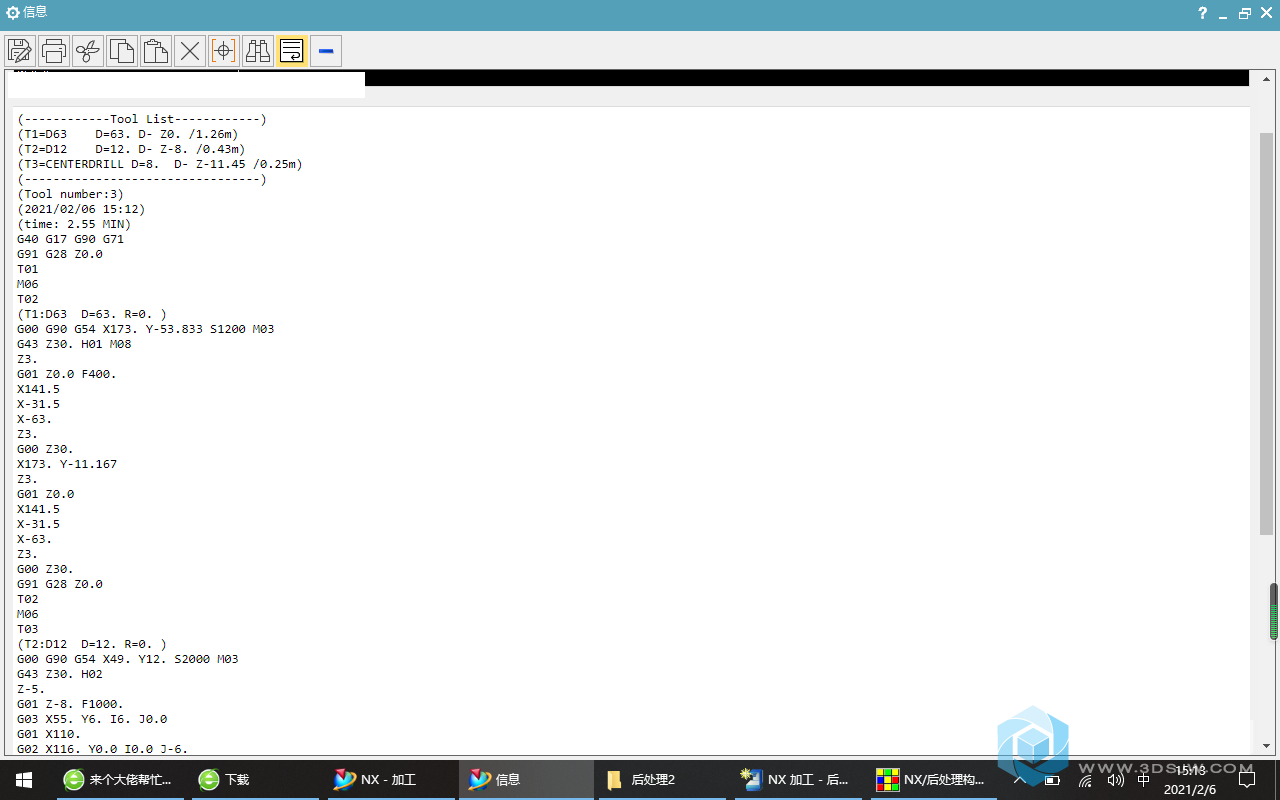Click the 'G03 X55. Y6. I6. J0.0' line
The height and width of the screenshot is (800, 1280).
[92, 719]
